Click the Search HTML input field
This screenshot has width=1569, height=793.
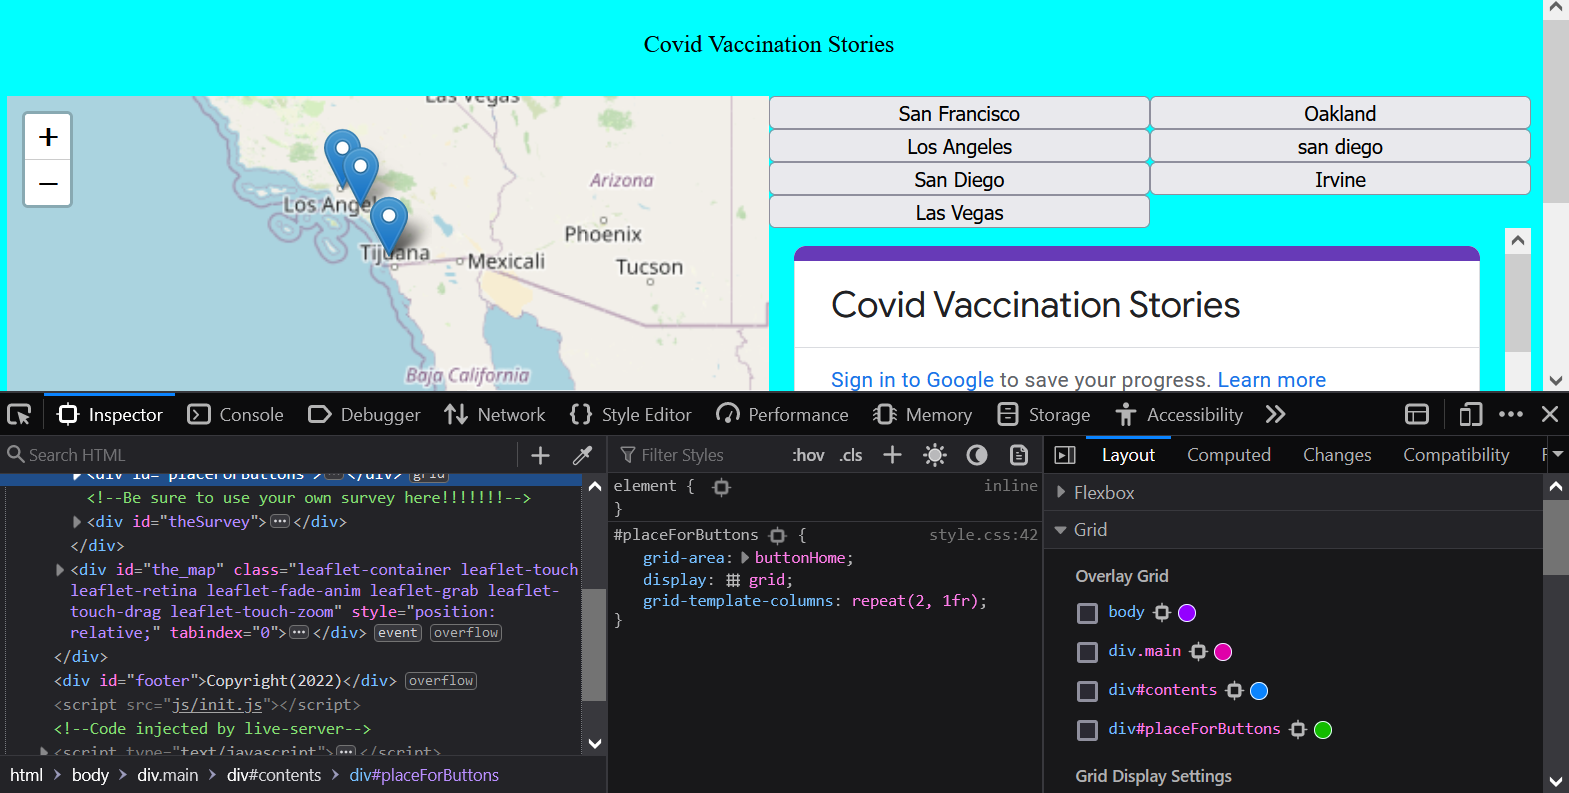pyautogui.click(x=260, y=455)
